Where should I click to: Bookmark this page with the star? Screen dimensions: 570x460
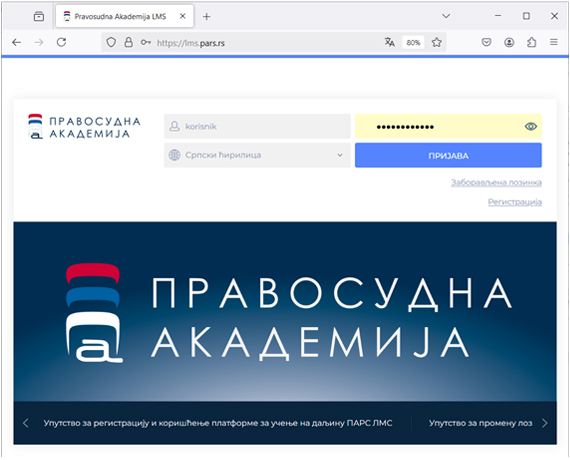[437, 43]
